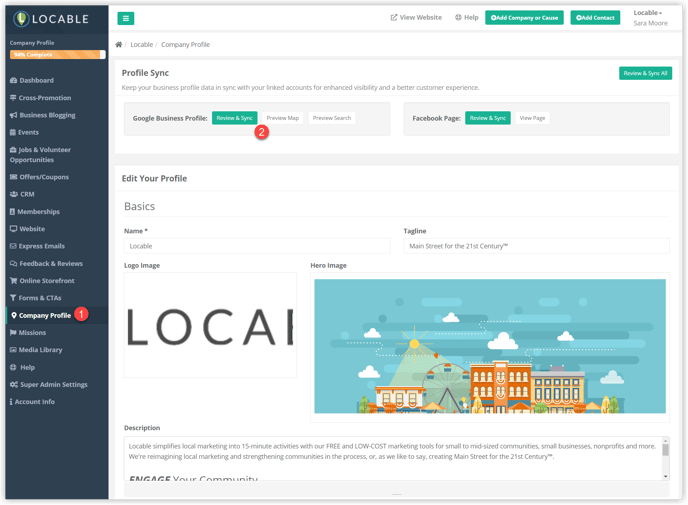Click the Express Emails envelope icon

click(13, 246)
